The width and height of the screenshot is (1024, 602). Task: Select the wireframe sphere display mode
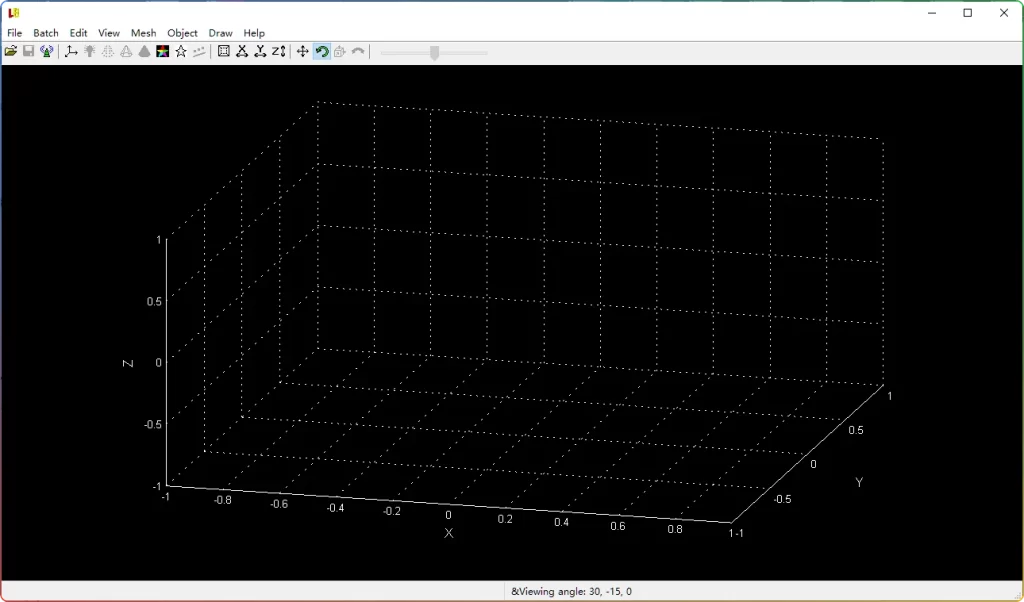click(x=109, y=51)
